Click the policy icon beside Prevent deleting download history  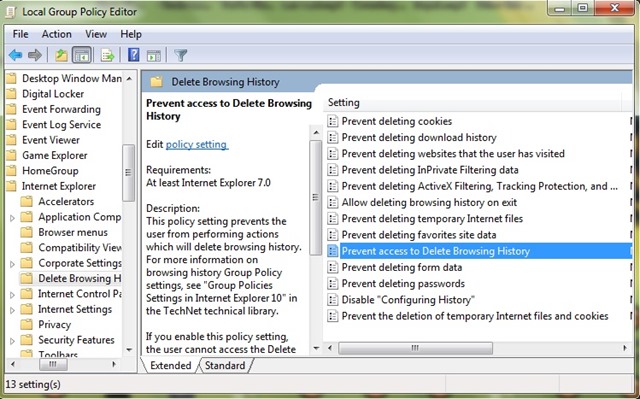point(333,137)
